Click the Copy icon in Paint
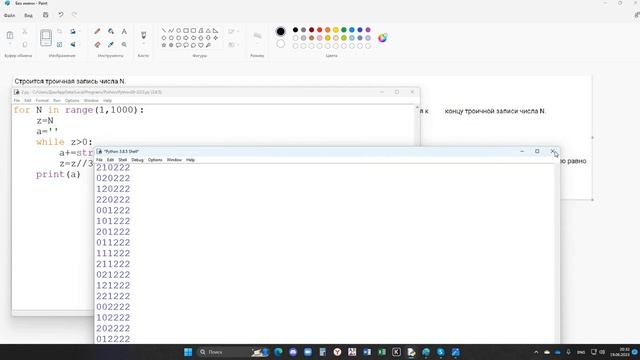This screenshot has height=360, width=640. pyautogui.click(x=25, y=44)
